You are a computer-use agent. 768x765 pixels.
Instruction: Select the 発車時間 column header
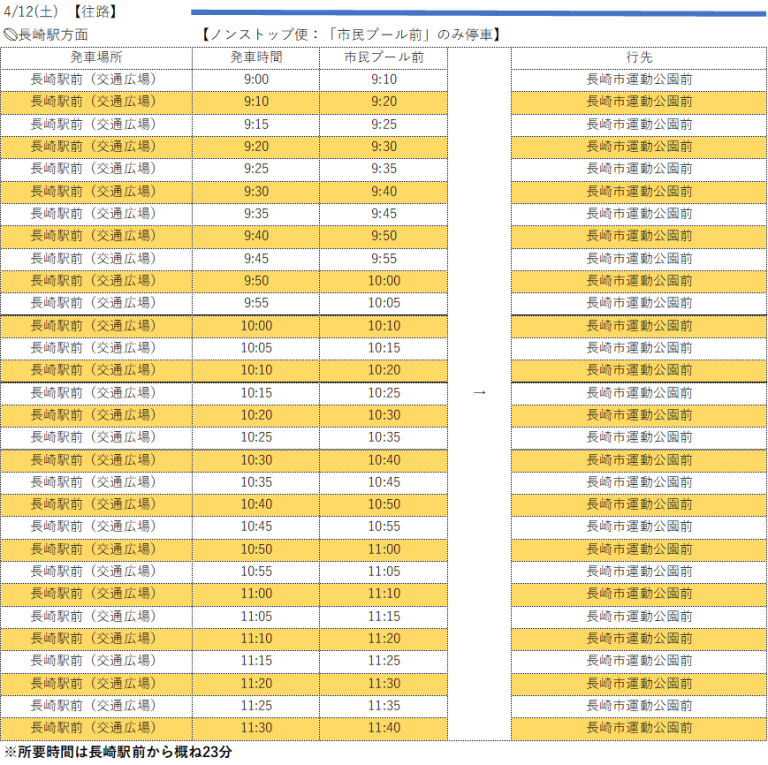coord(255,57)
